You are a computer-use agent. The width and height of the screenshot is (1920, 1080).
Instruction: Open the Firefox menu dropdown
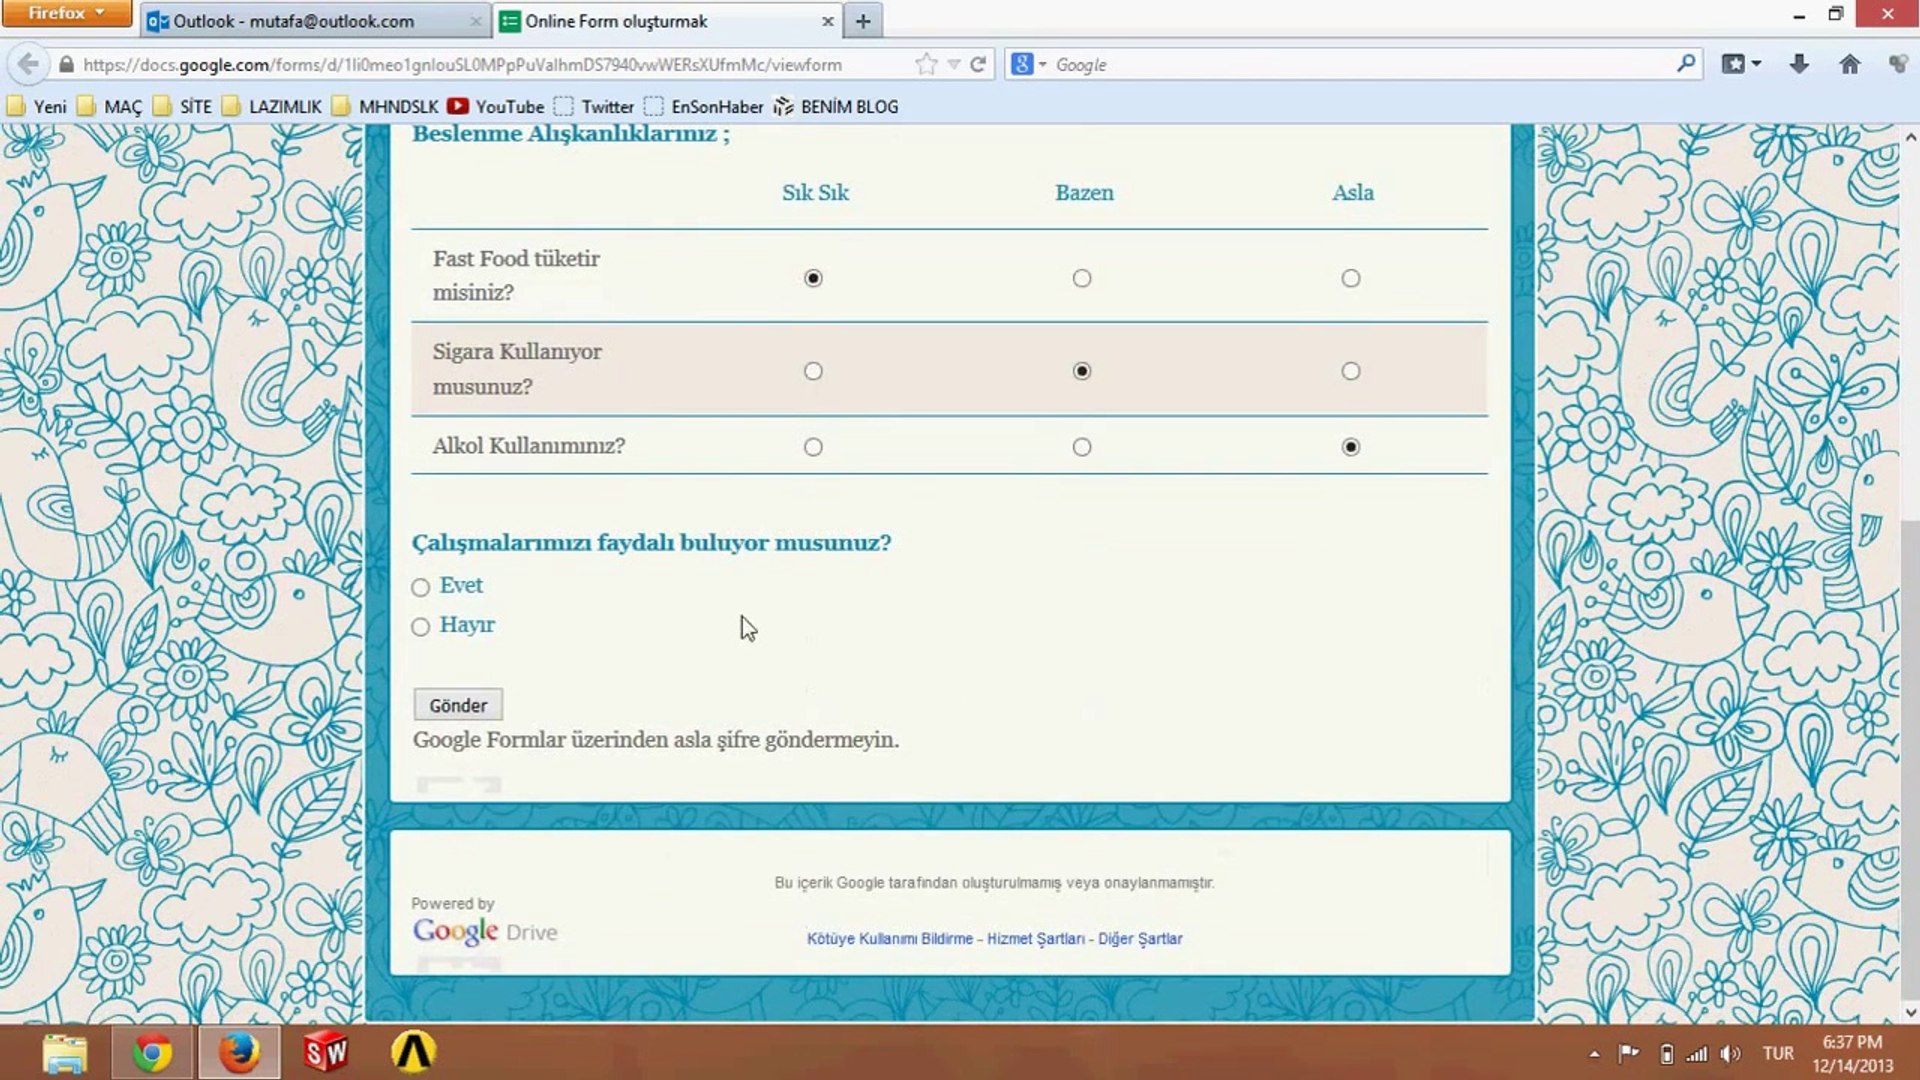pos(66,13)
